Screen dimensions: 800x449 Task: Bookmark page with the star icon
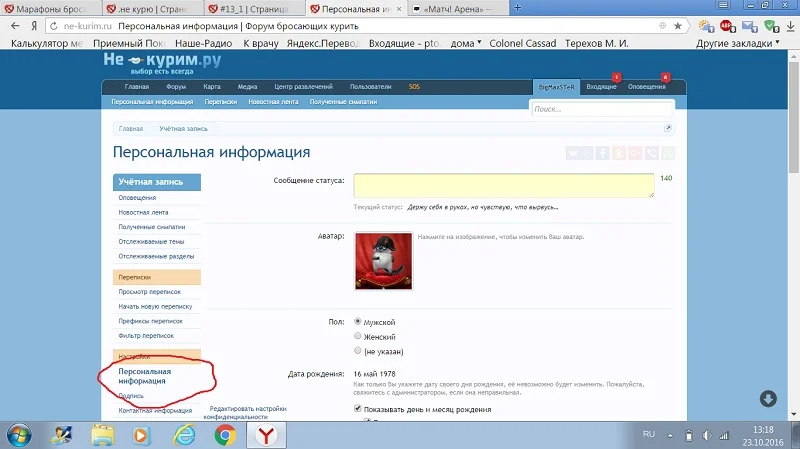678,26
